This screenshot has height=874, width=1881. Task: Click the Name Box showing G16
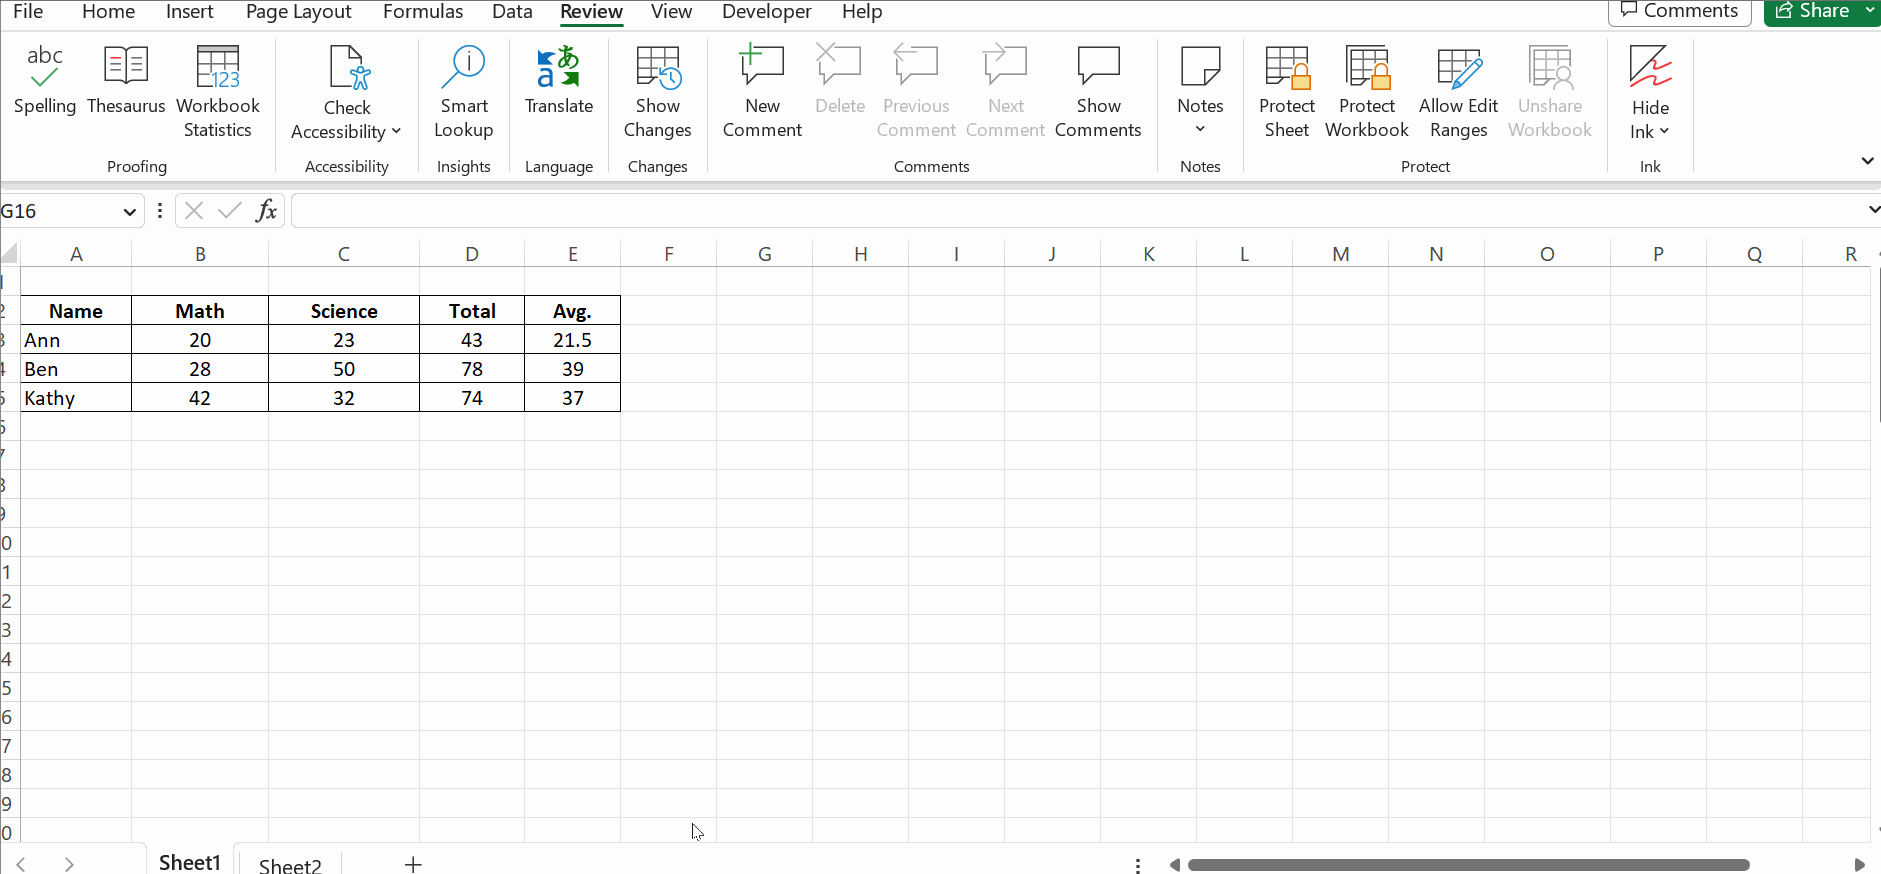click(x=60, y=211)
